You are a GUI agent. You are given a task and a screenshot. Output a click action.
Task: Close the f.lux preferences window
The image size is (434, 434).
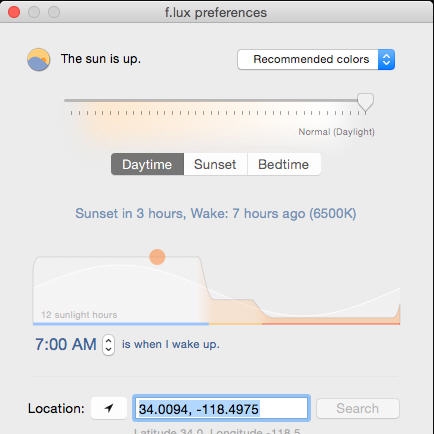coord(14,12)
